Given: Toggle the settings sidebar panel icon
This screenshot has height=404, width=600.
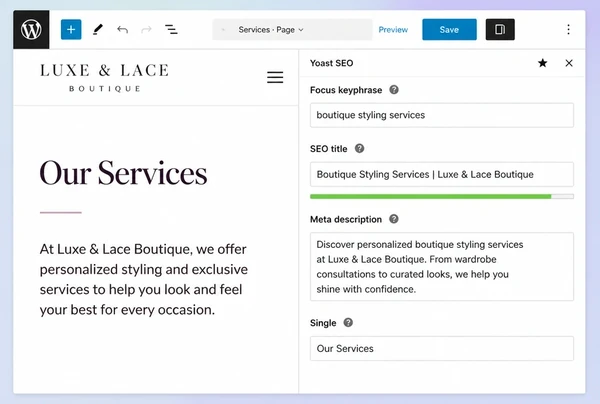Looking at the screenshot, I should 500,29.
